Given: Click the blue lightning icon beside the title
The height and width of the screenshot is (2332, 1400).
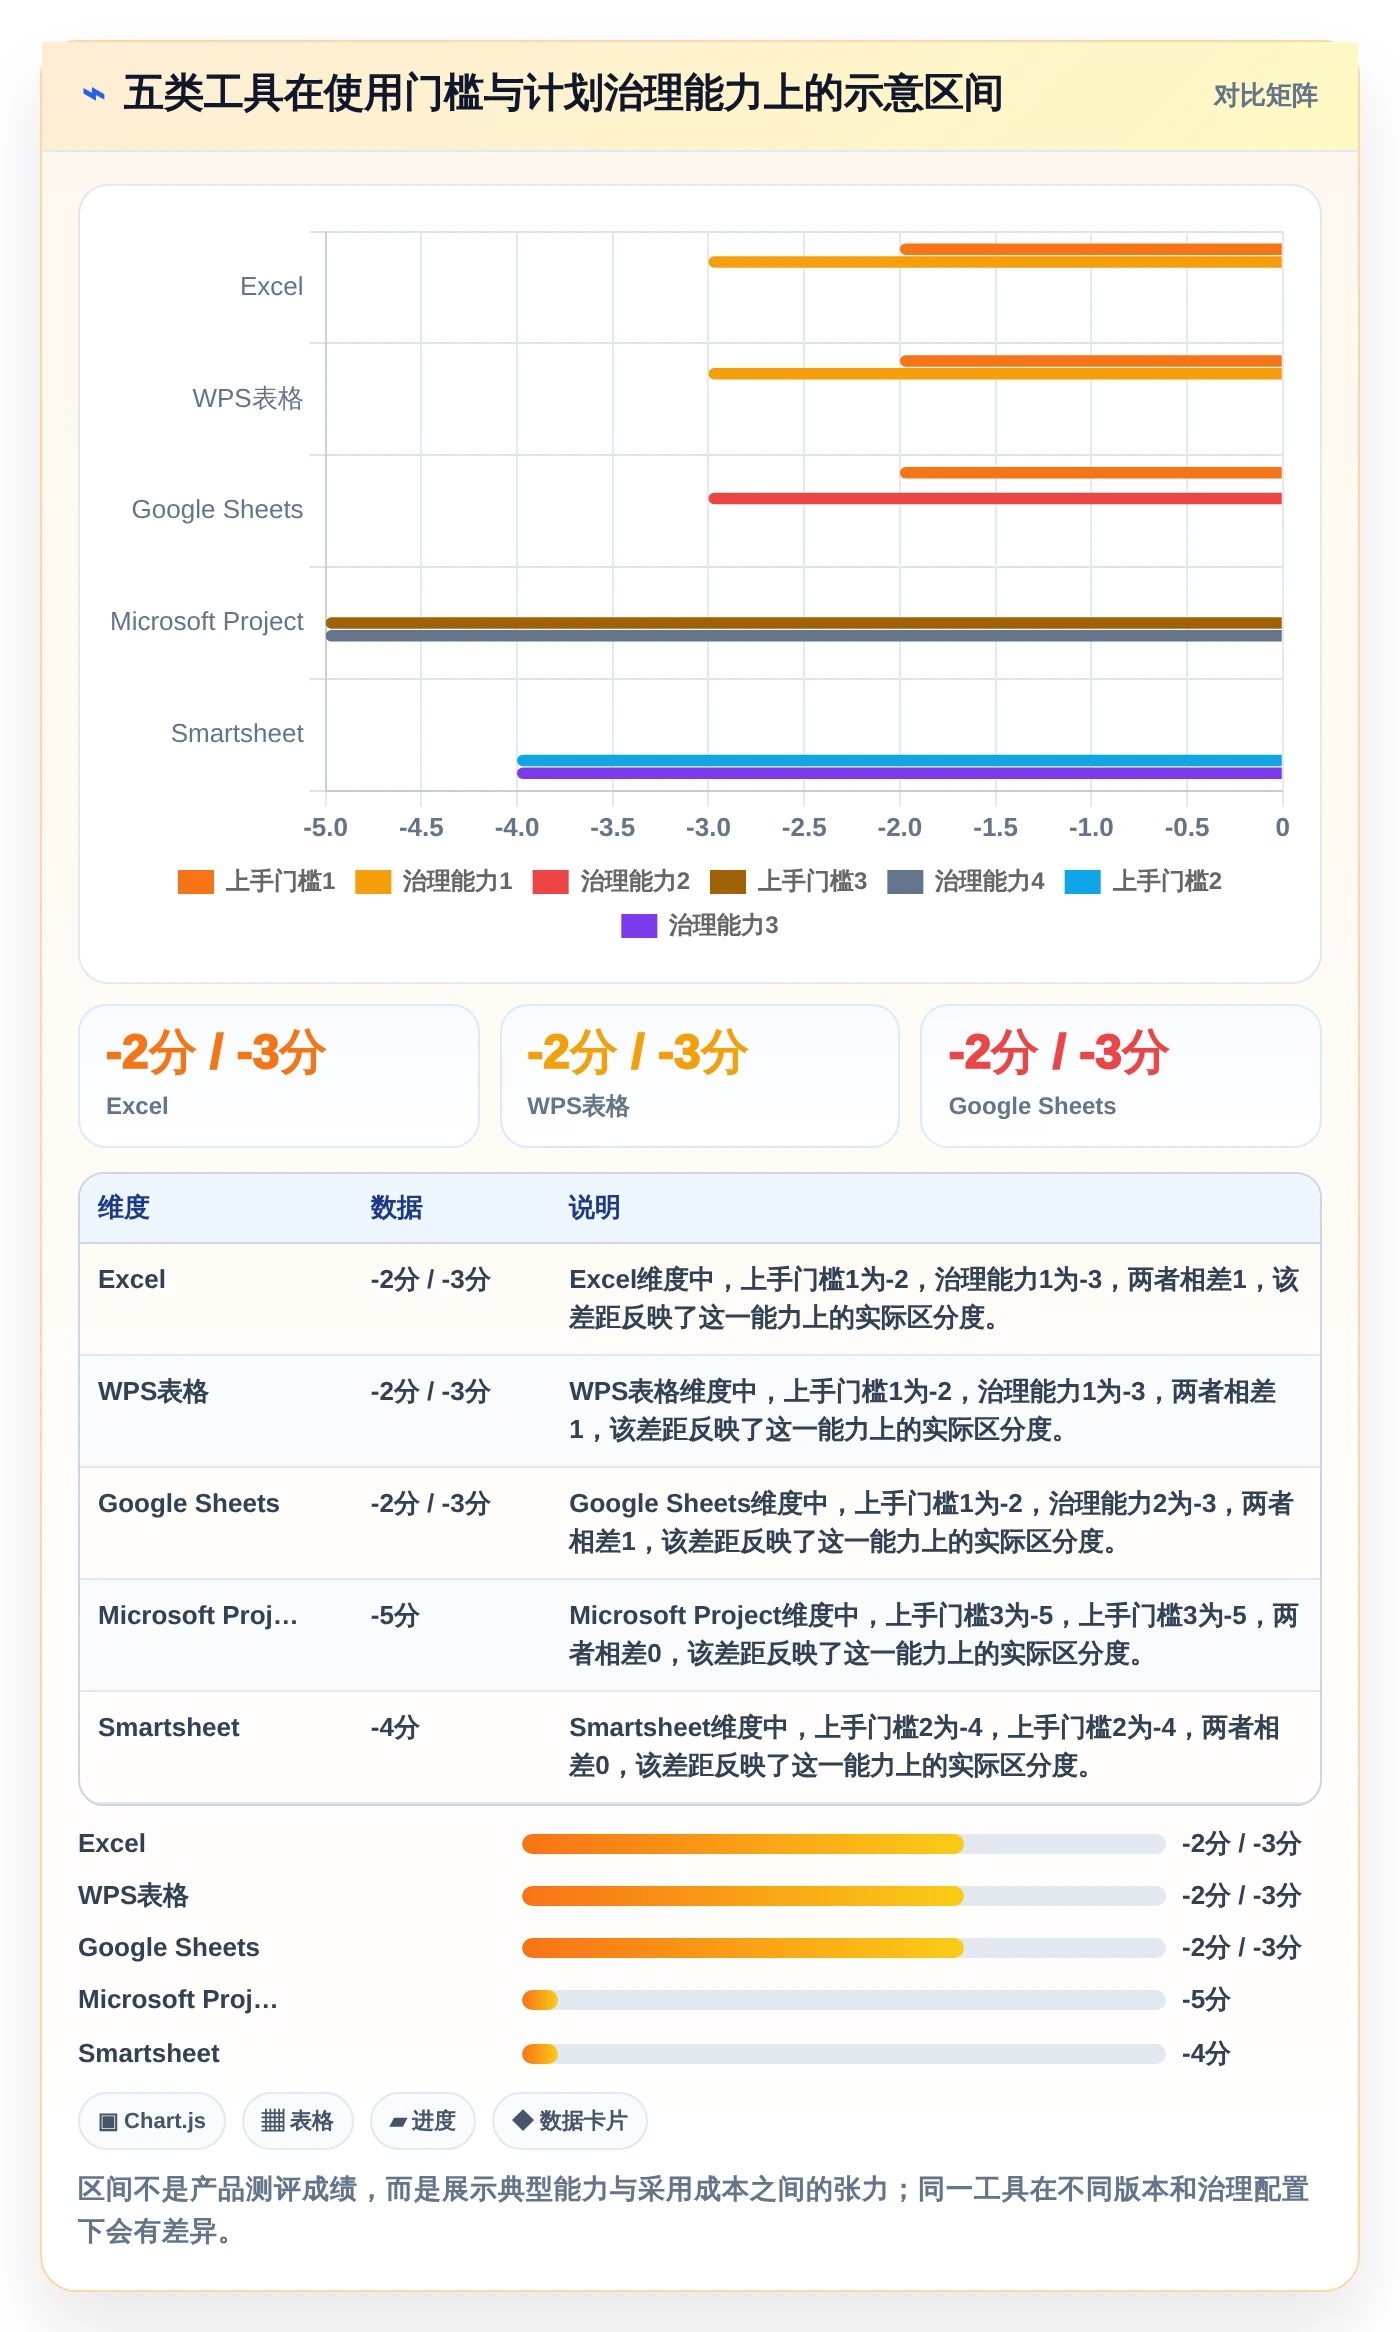Looking at the screenshot, I should click(x=94, y=95).
